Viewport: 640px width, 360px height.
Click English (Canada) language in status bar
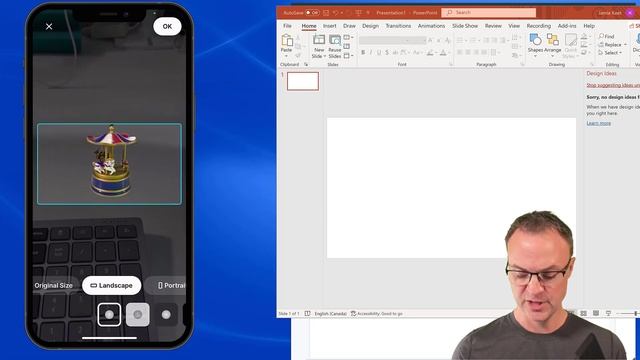click(331, 313)
